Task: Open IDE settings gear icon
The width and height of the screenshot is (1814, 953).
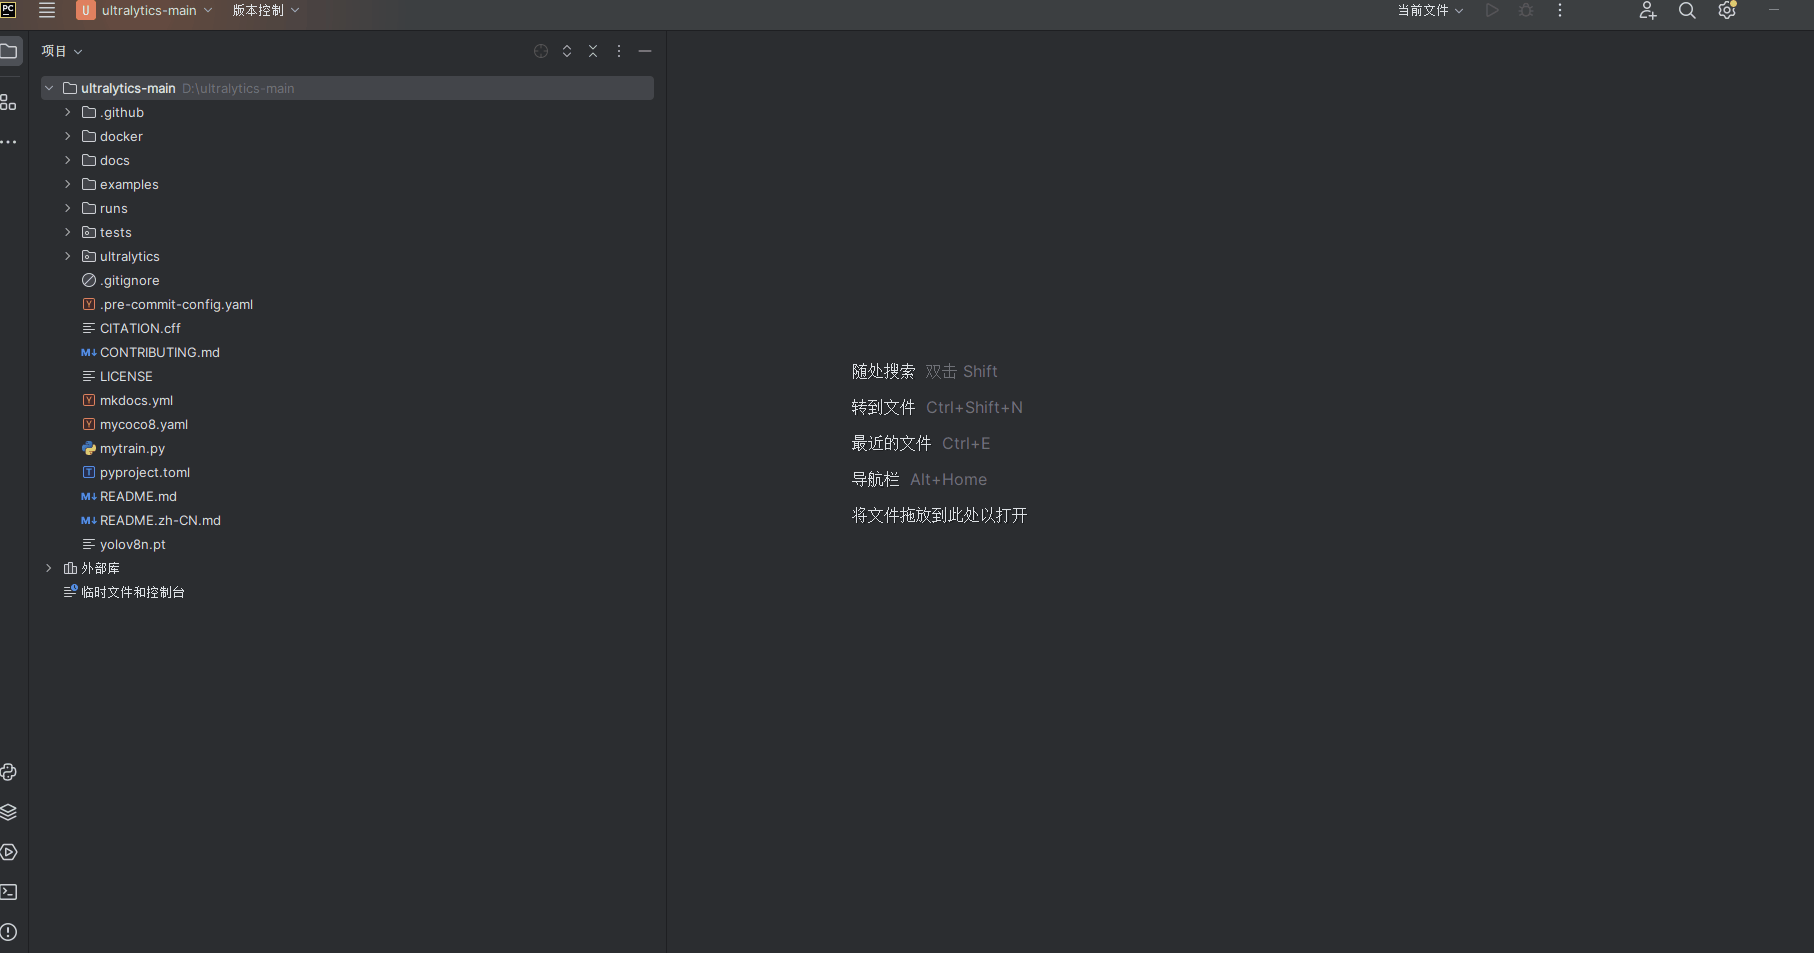Action: point(1727,10)
